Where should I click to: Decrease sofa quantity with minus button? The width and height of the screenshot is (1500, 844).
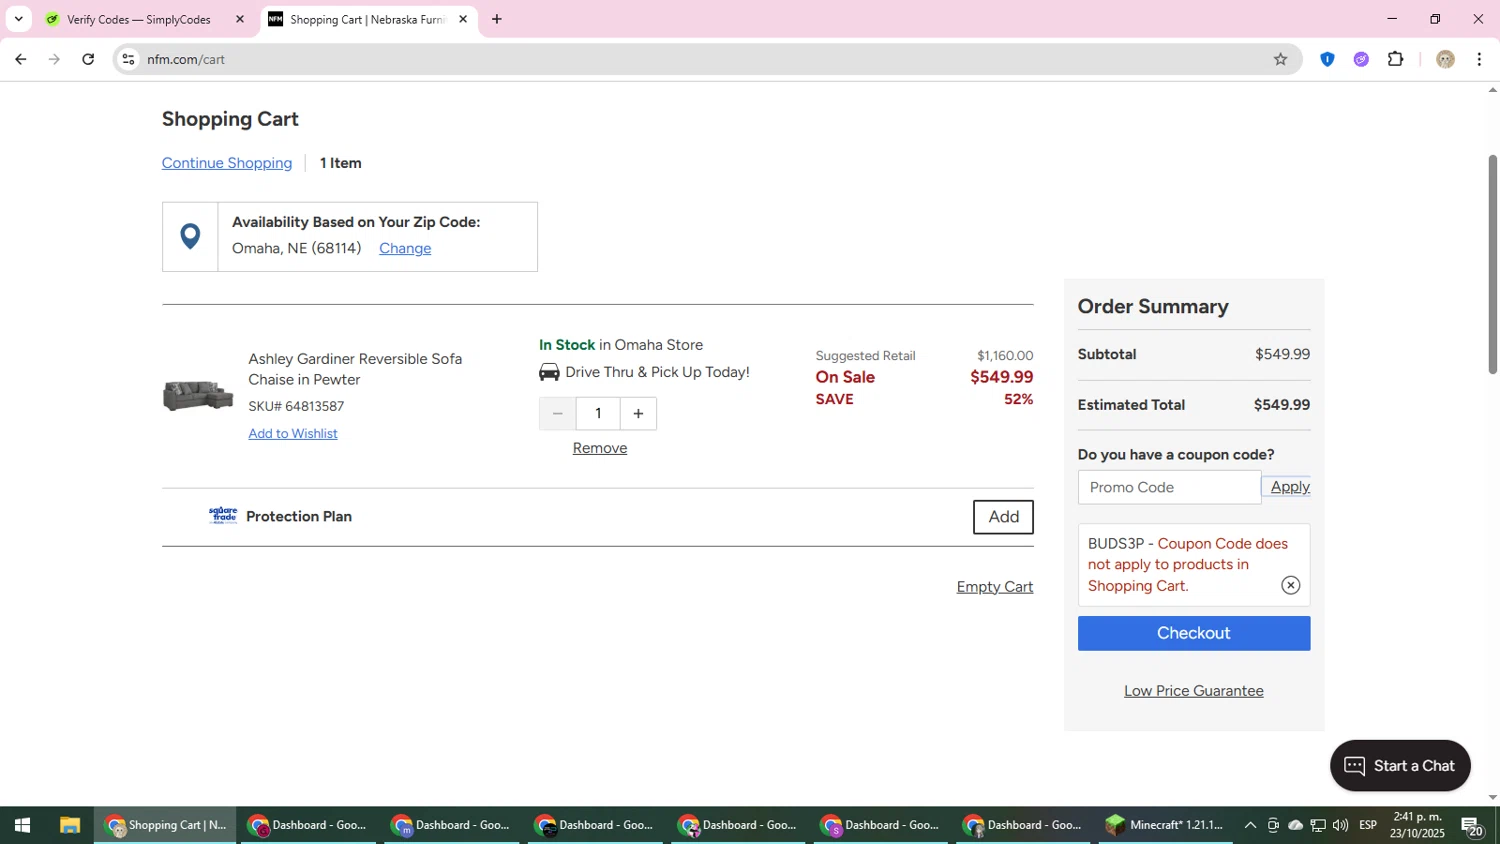coord(557,413)
